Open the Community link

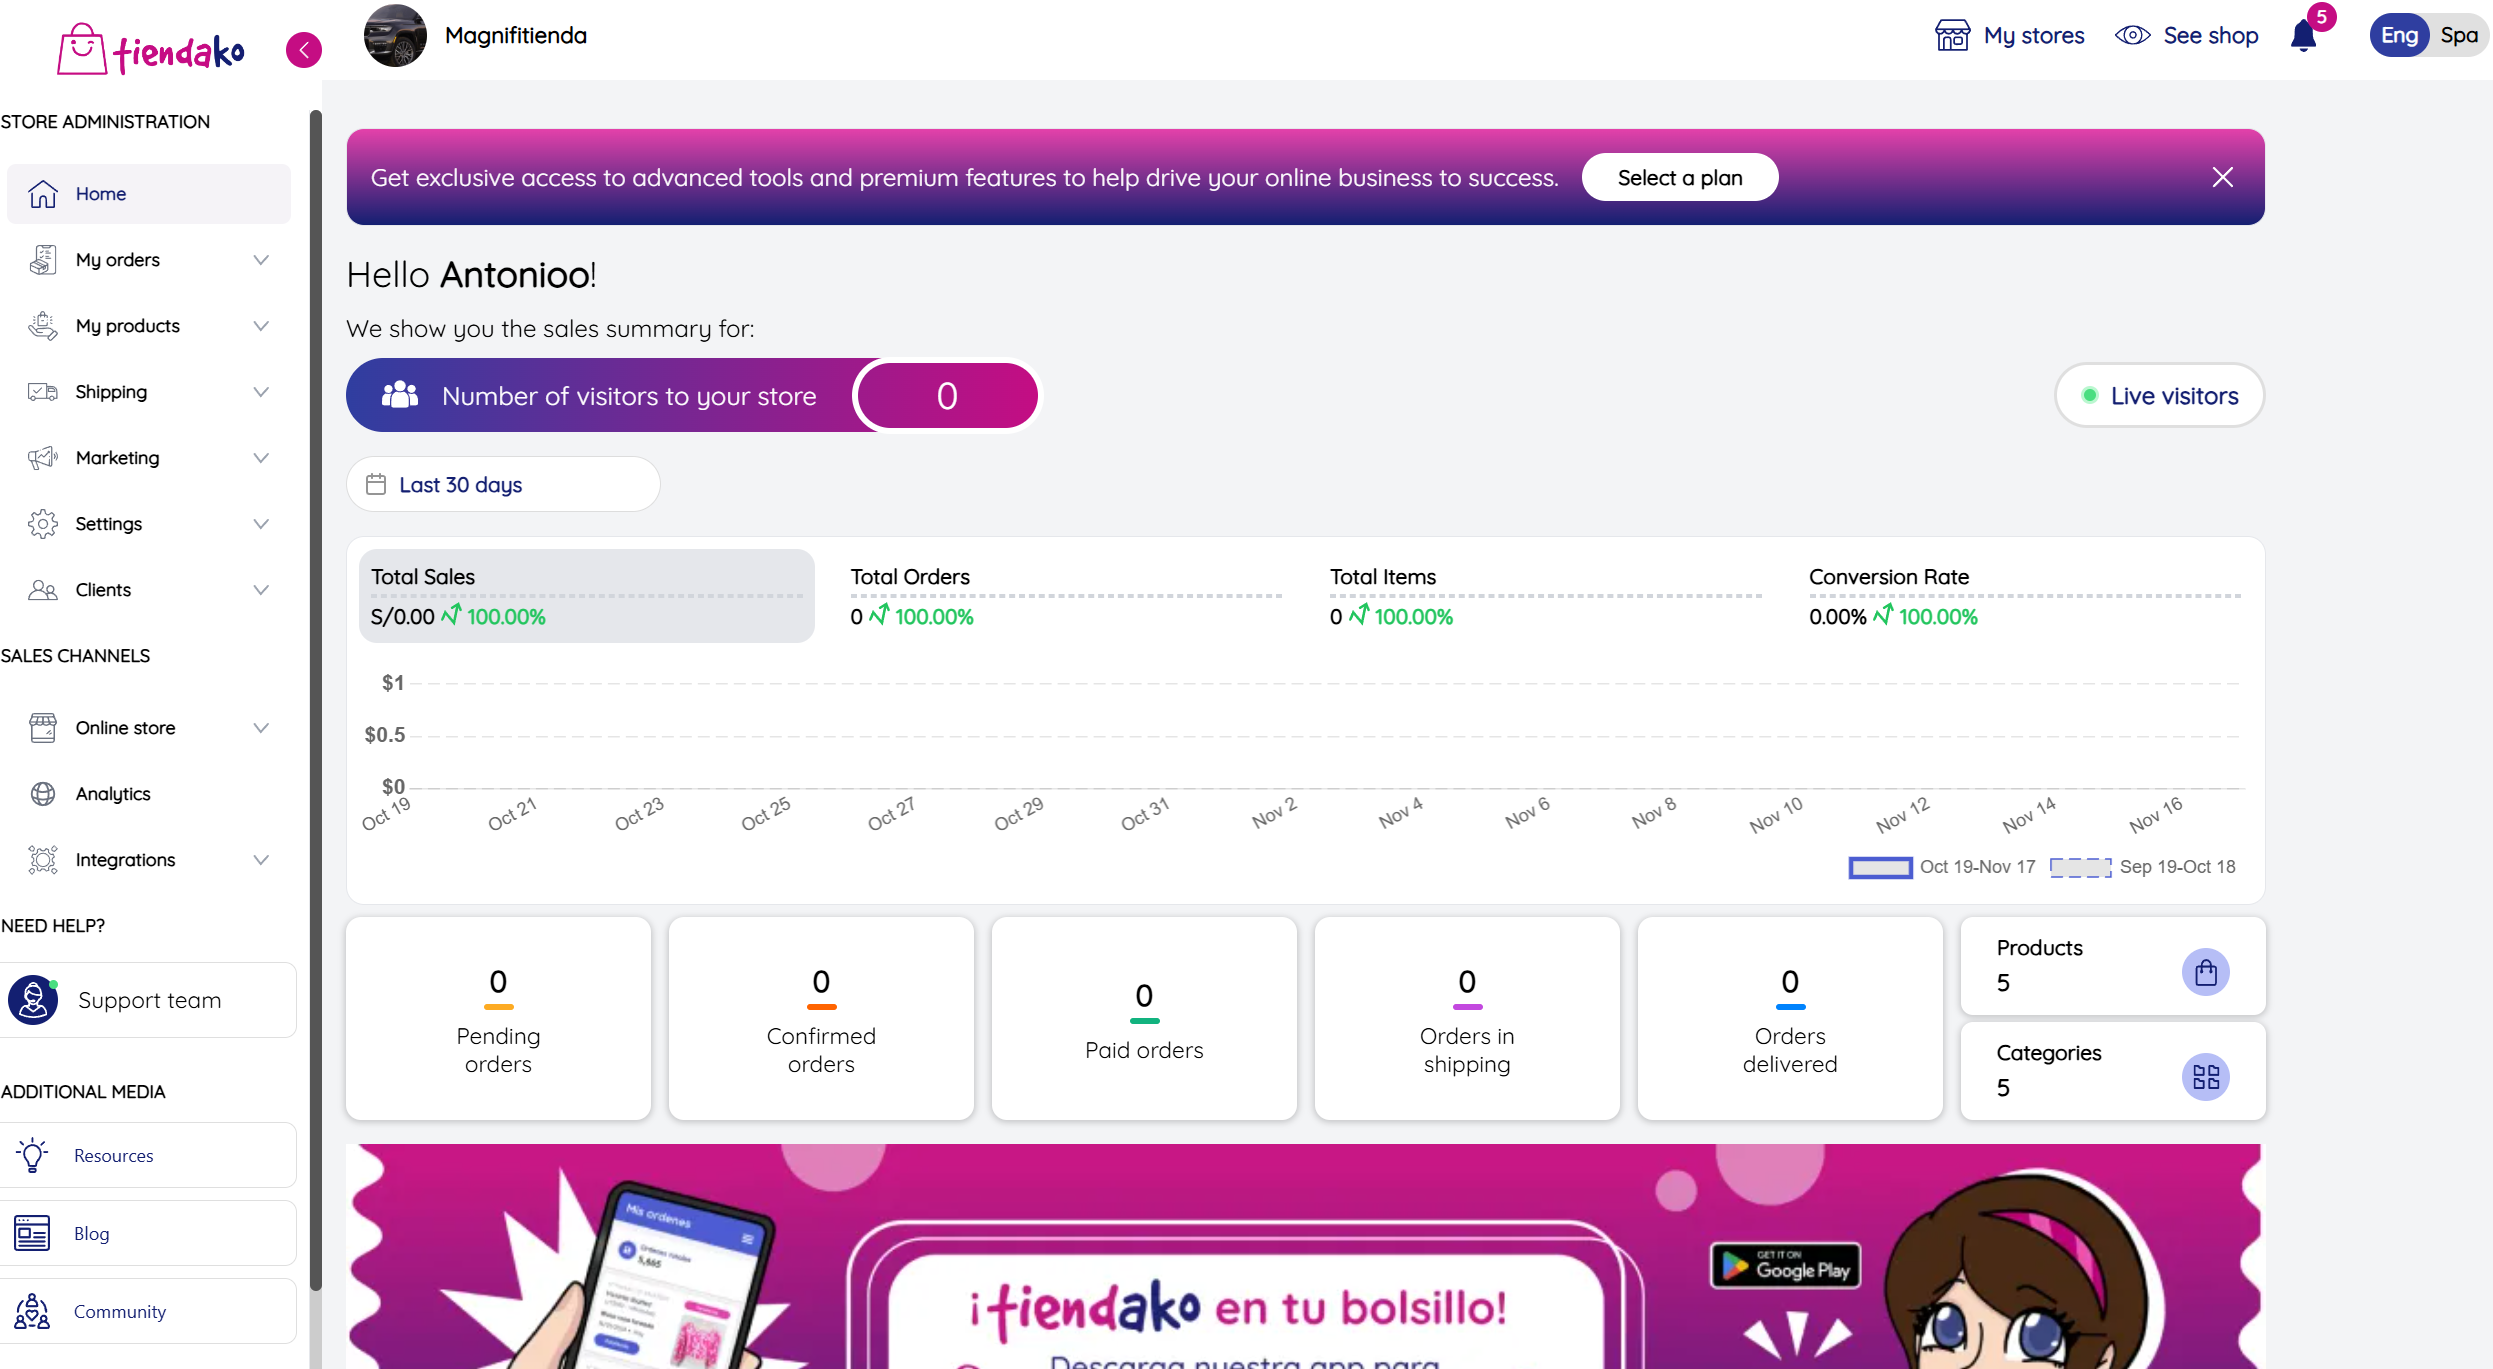coord(149,1311)
